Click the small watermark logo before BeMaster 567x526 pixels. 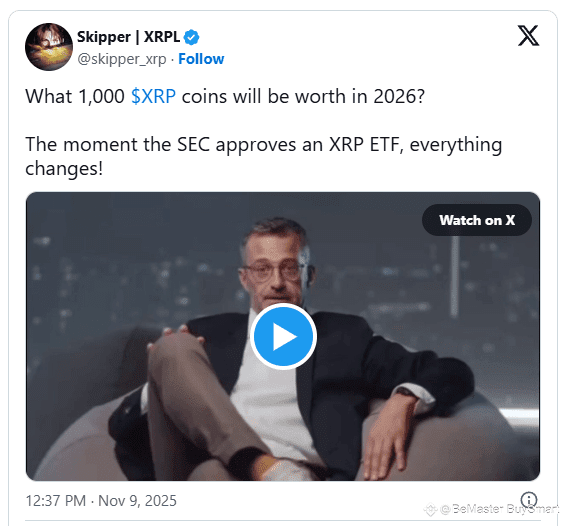430,509
